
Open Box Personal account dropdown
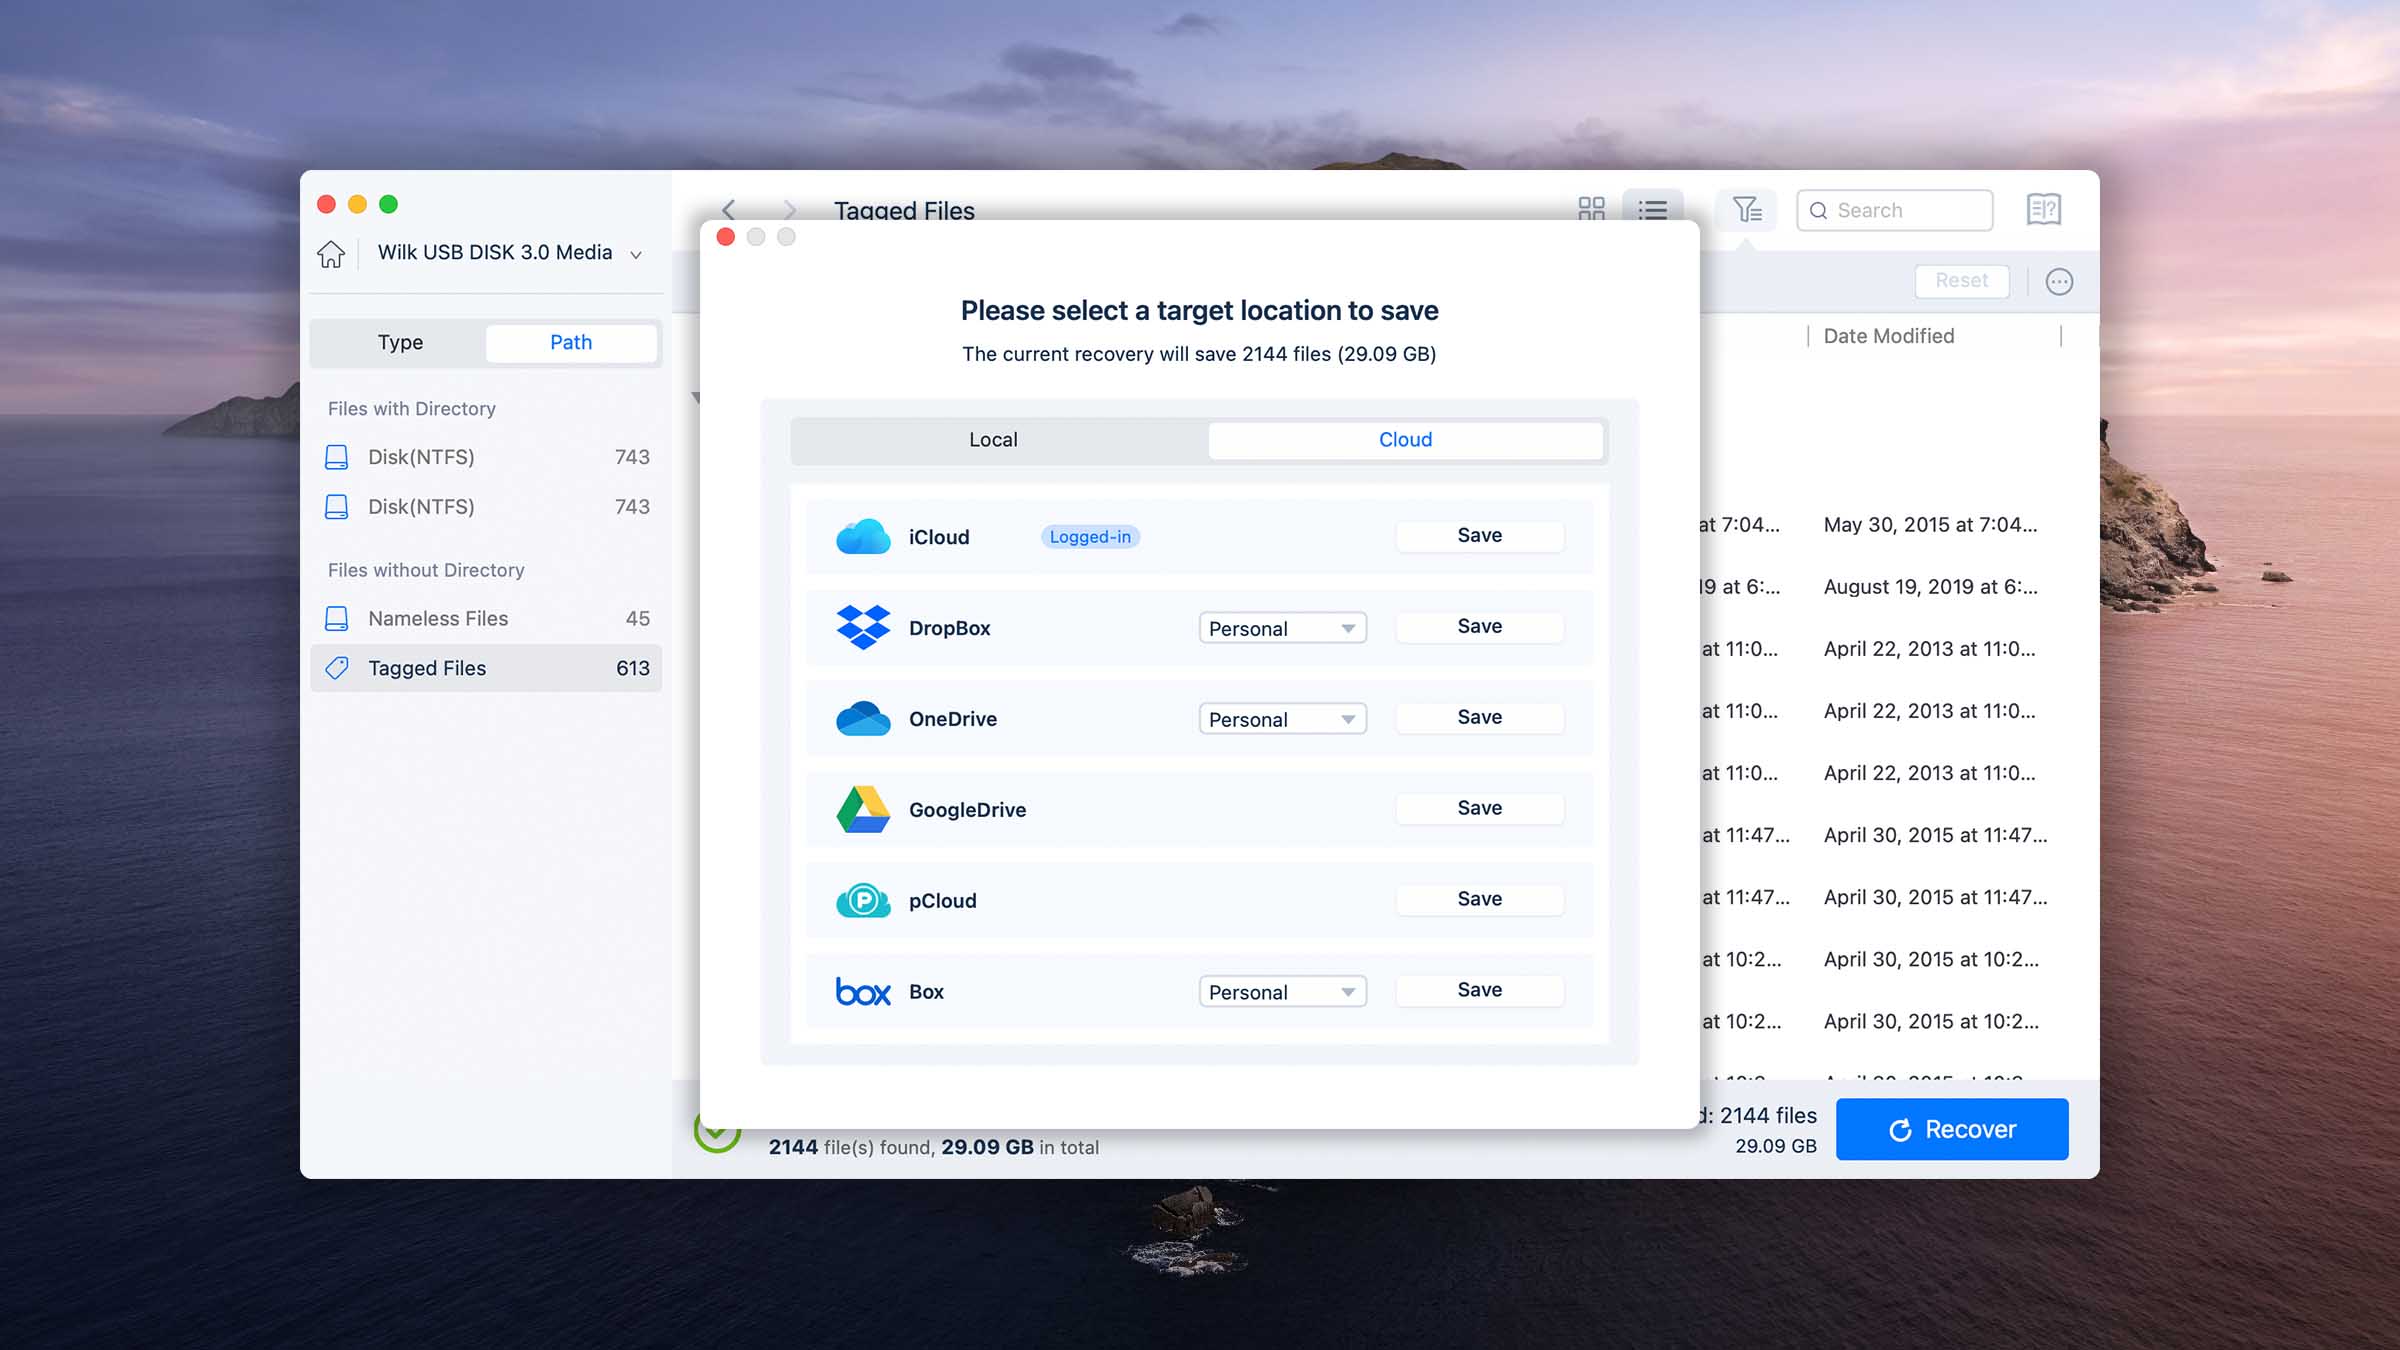coord(1282,992)
